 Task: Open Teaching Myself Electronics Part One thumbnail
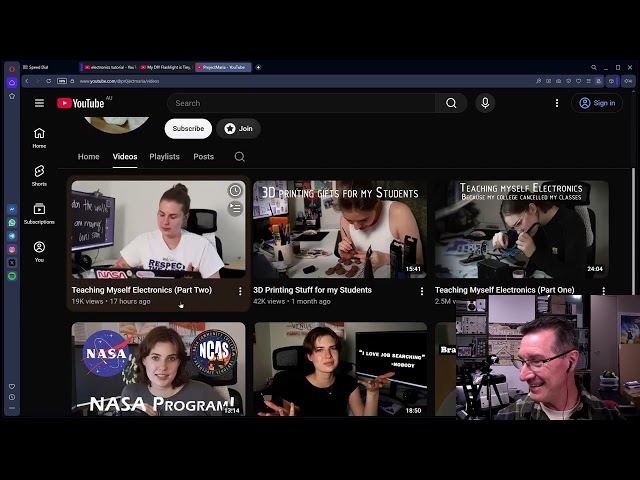pyautogui.click(x=522, y=229)
